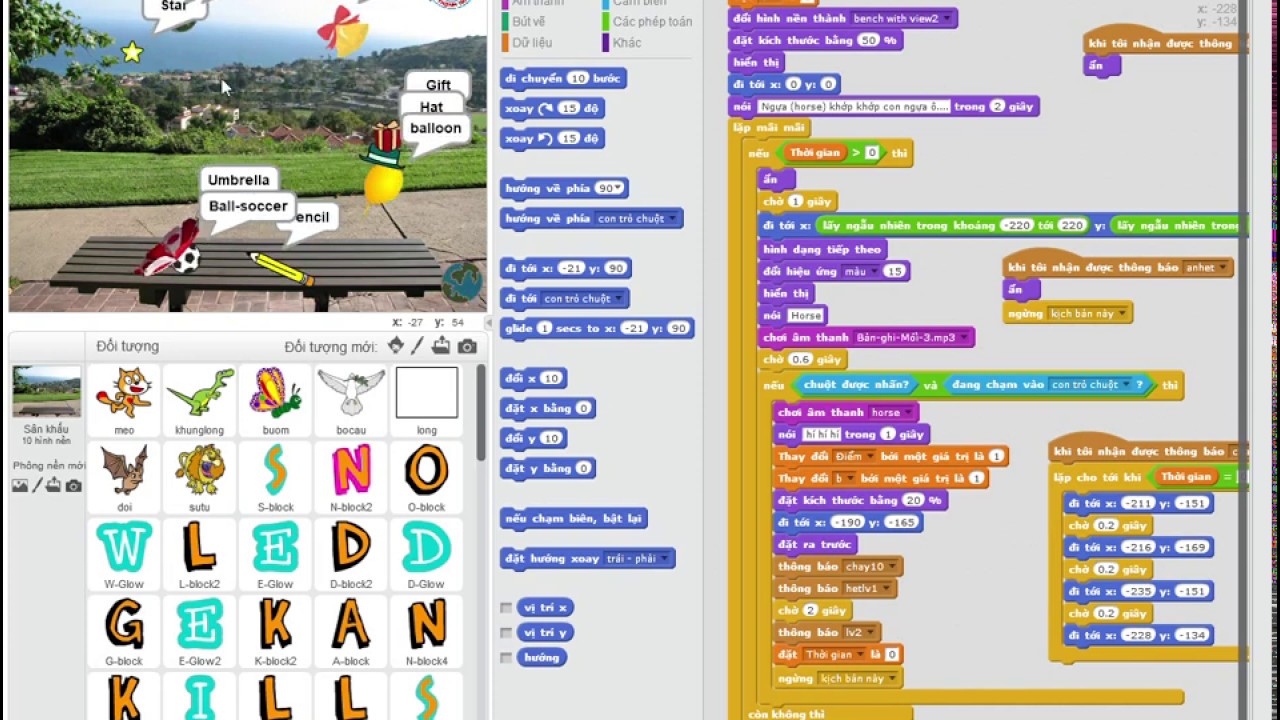Select the E-Glow2 letter sprite
This screenshot has height=720, width=1280.
click(200, 631)
